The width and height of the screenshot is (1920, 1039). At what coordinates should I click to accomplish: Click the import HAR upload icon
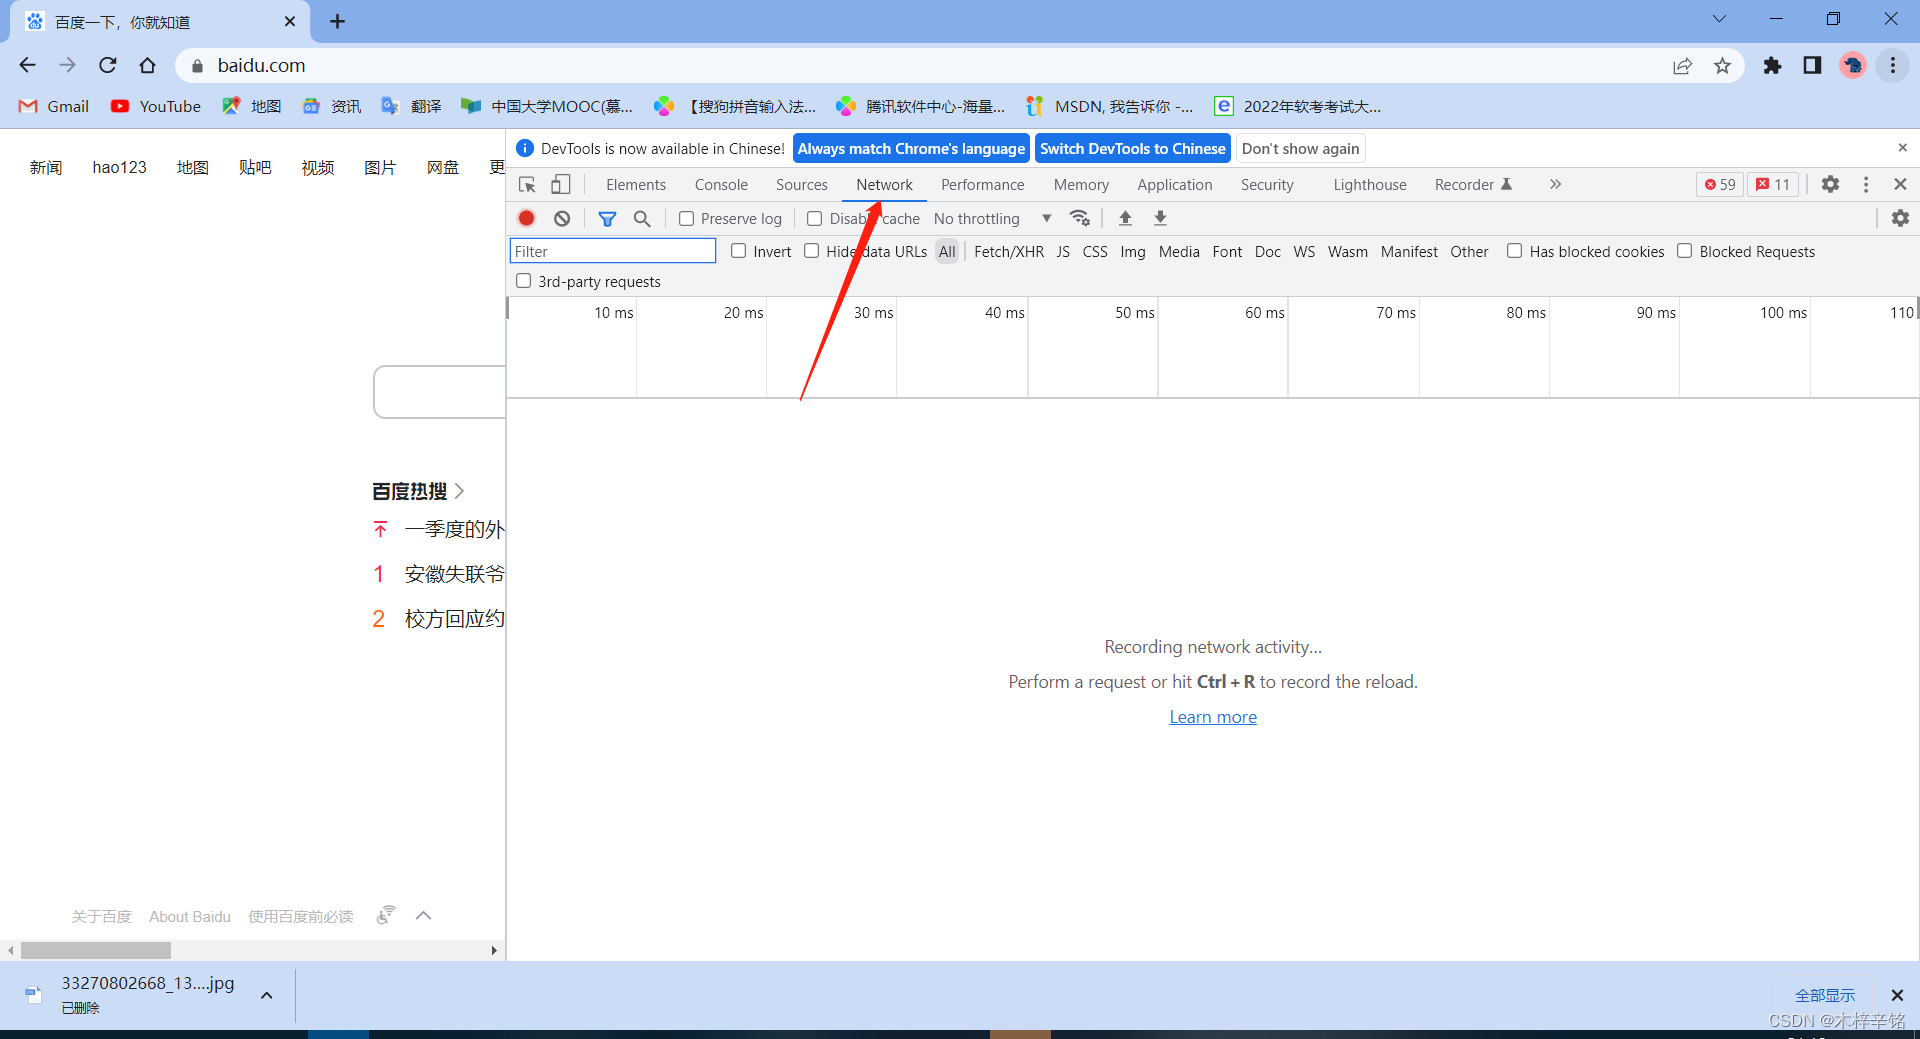coord(1125,218)
